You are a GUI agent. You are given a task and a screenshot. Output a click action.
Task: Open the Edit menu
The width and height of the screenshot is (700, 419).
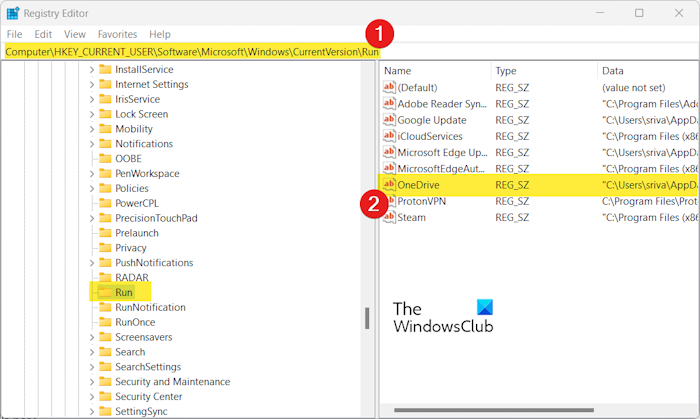coord(43,34)
